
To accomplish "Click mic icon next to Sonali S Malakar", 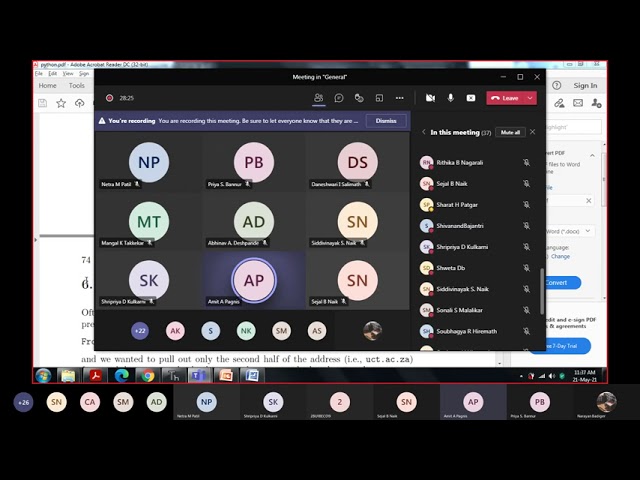I will [x=527, y=310].
